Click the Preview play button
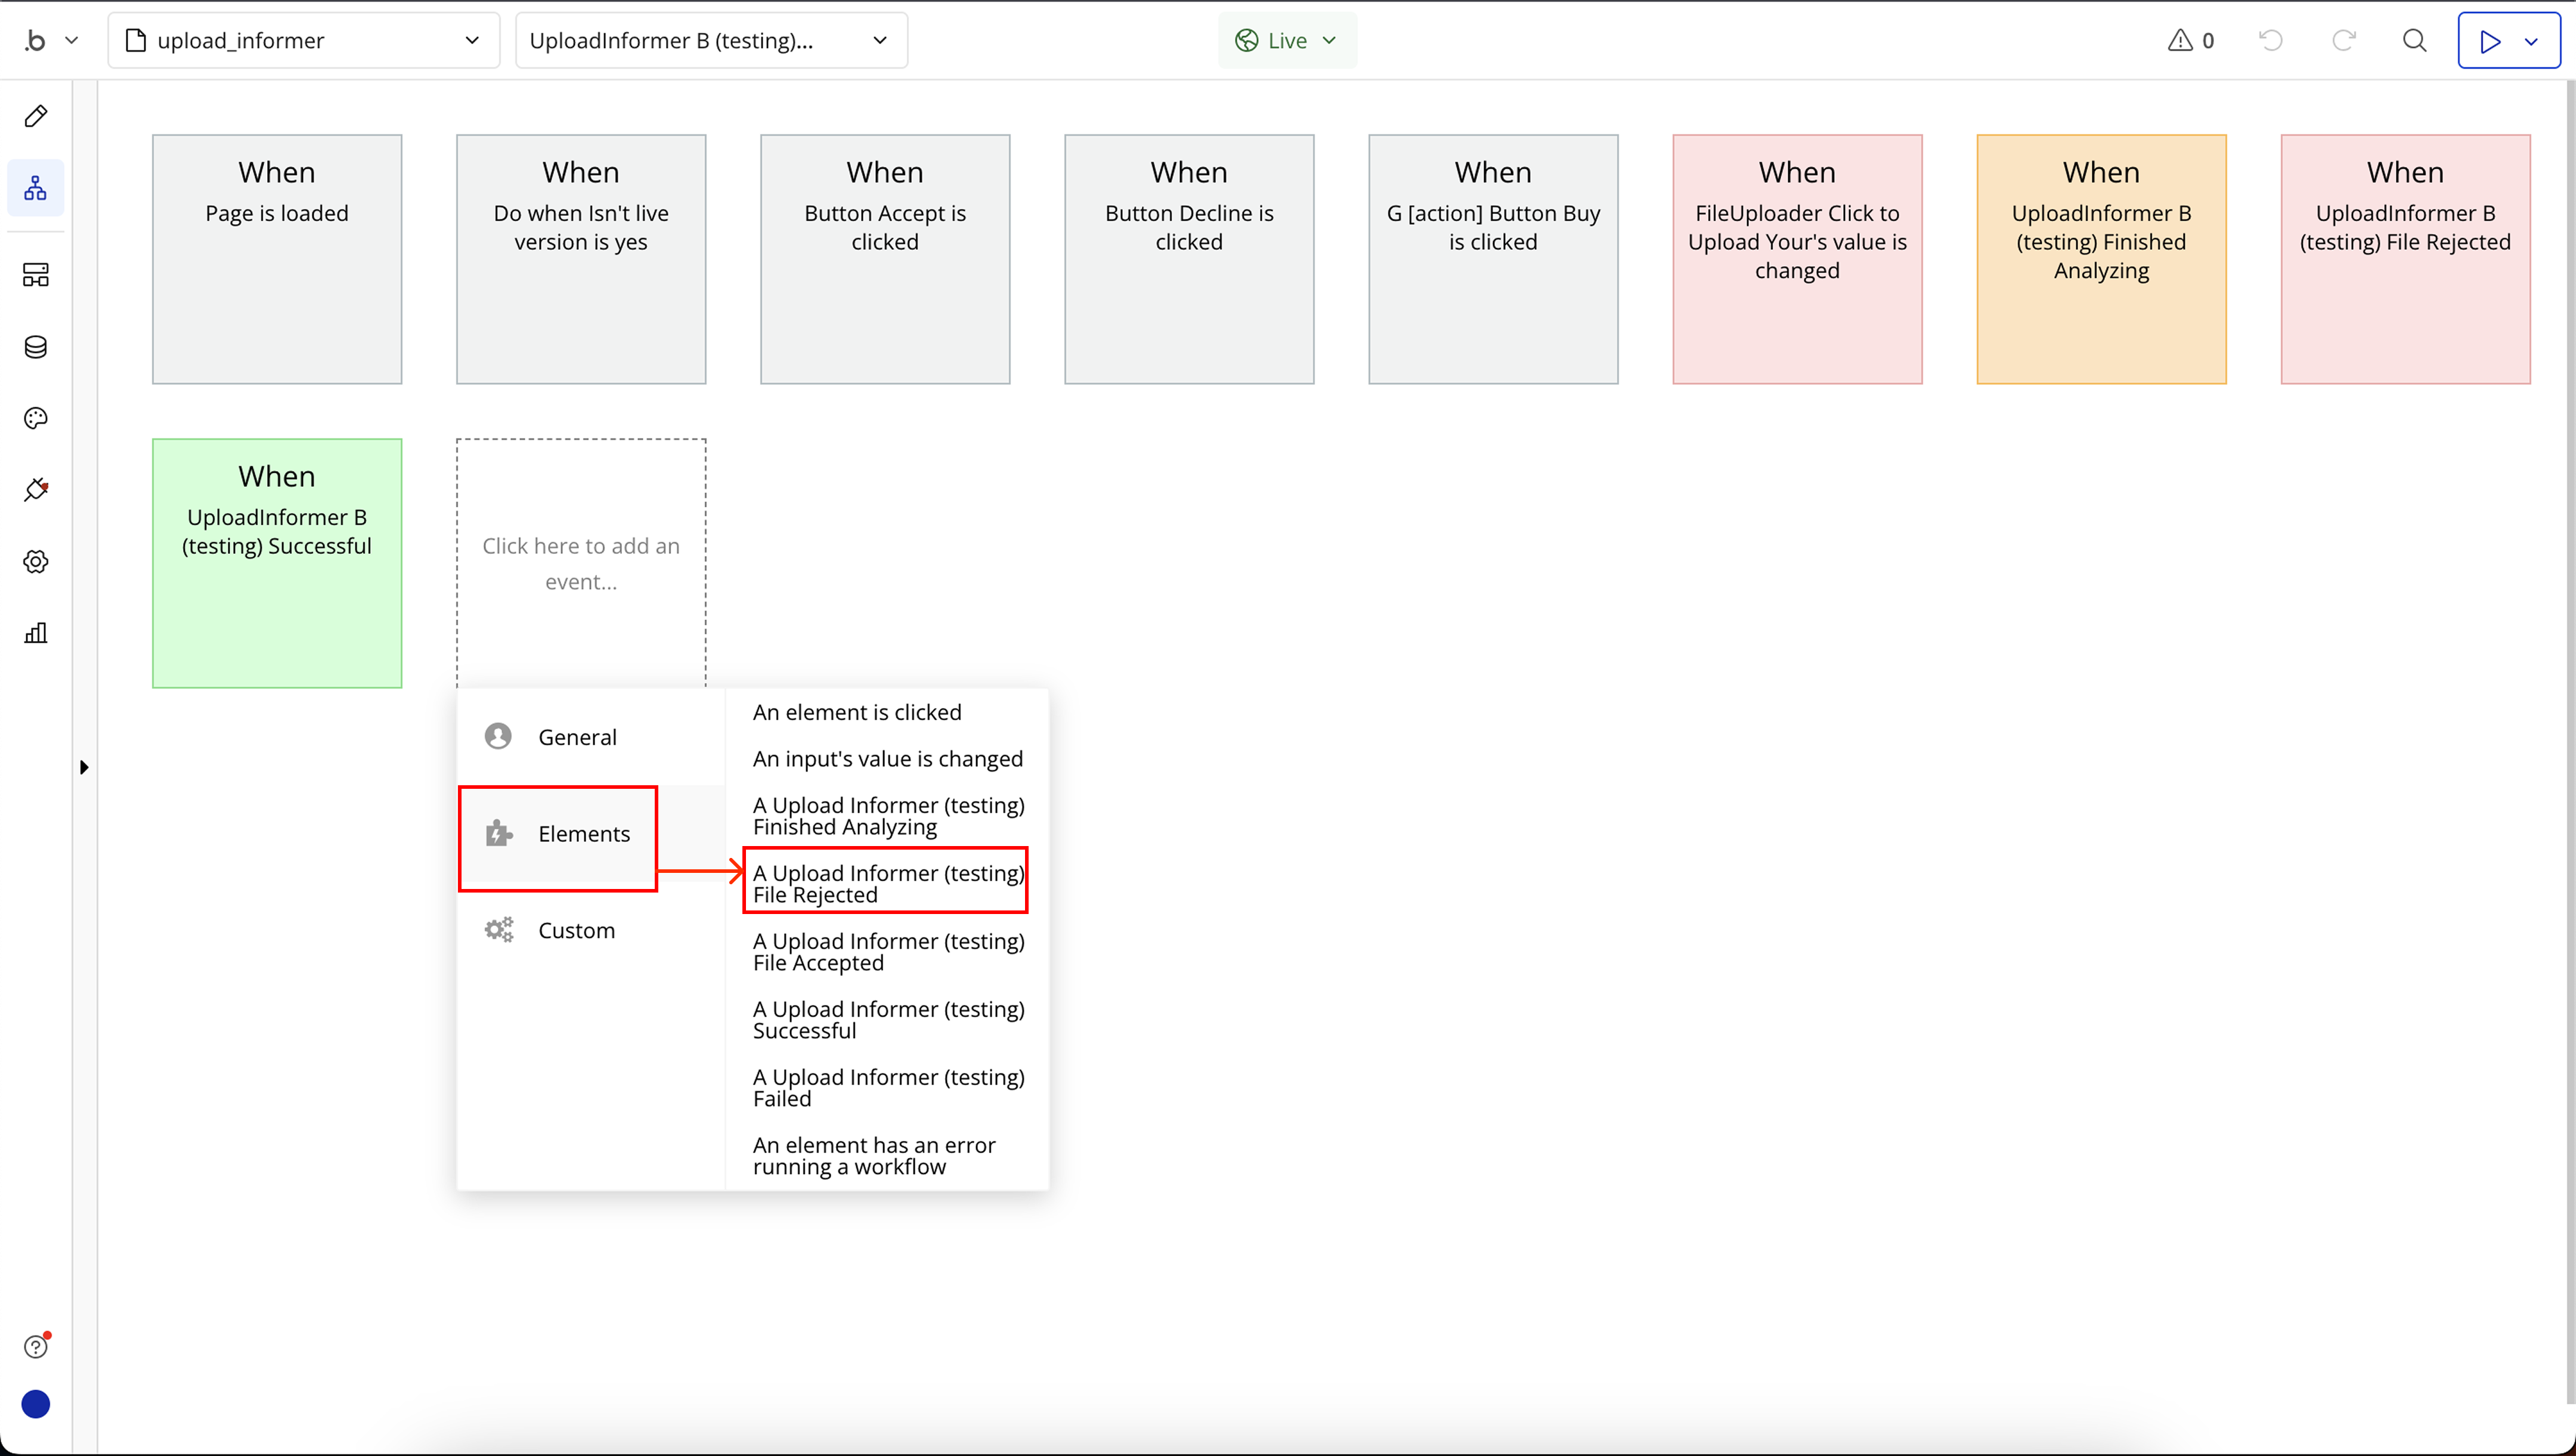The image size is (2576, 1456). (x=2490, y=40)
